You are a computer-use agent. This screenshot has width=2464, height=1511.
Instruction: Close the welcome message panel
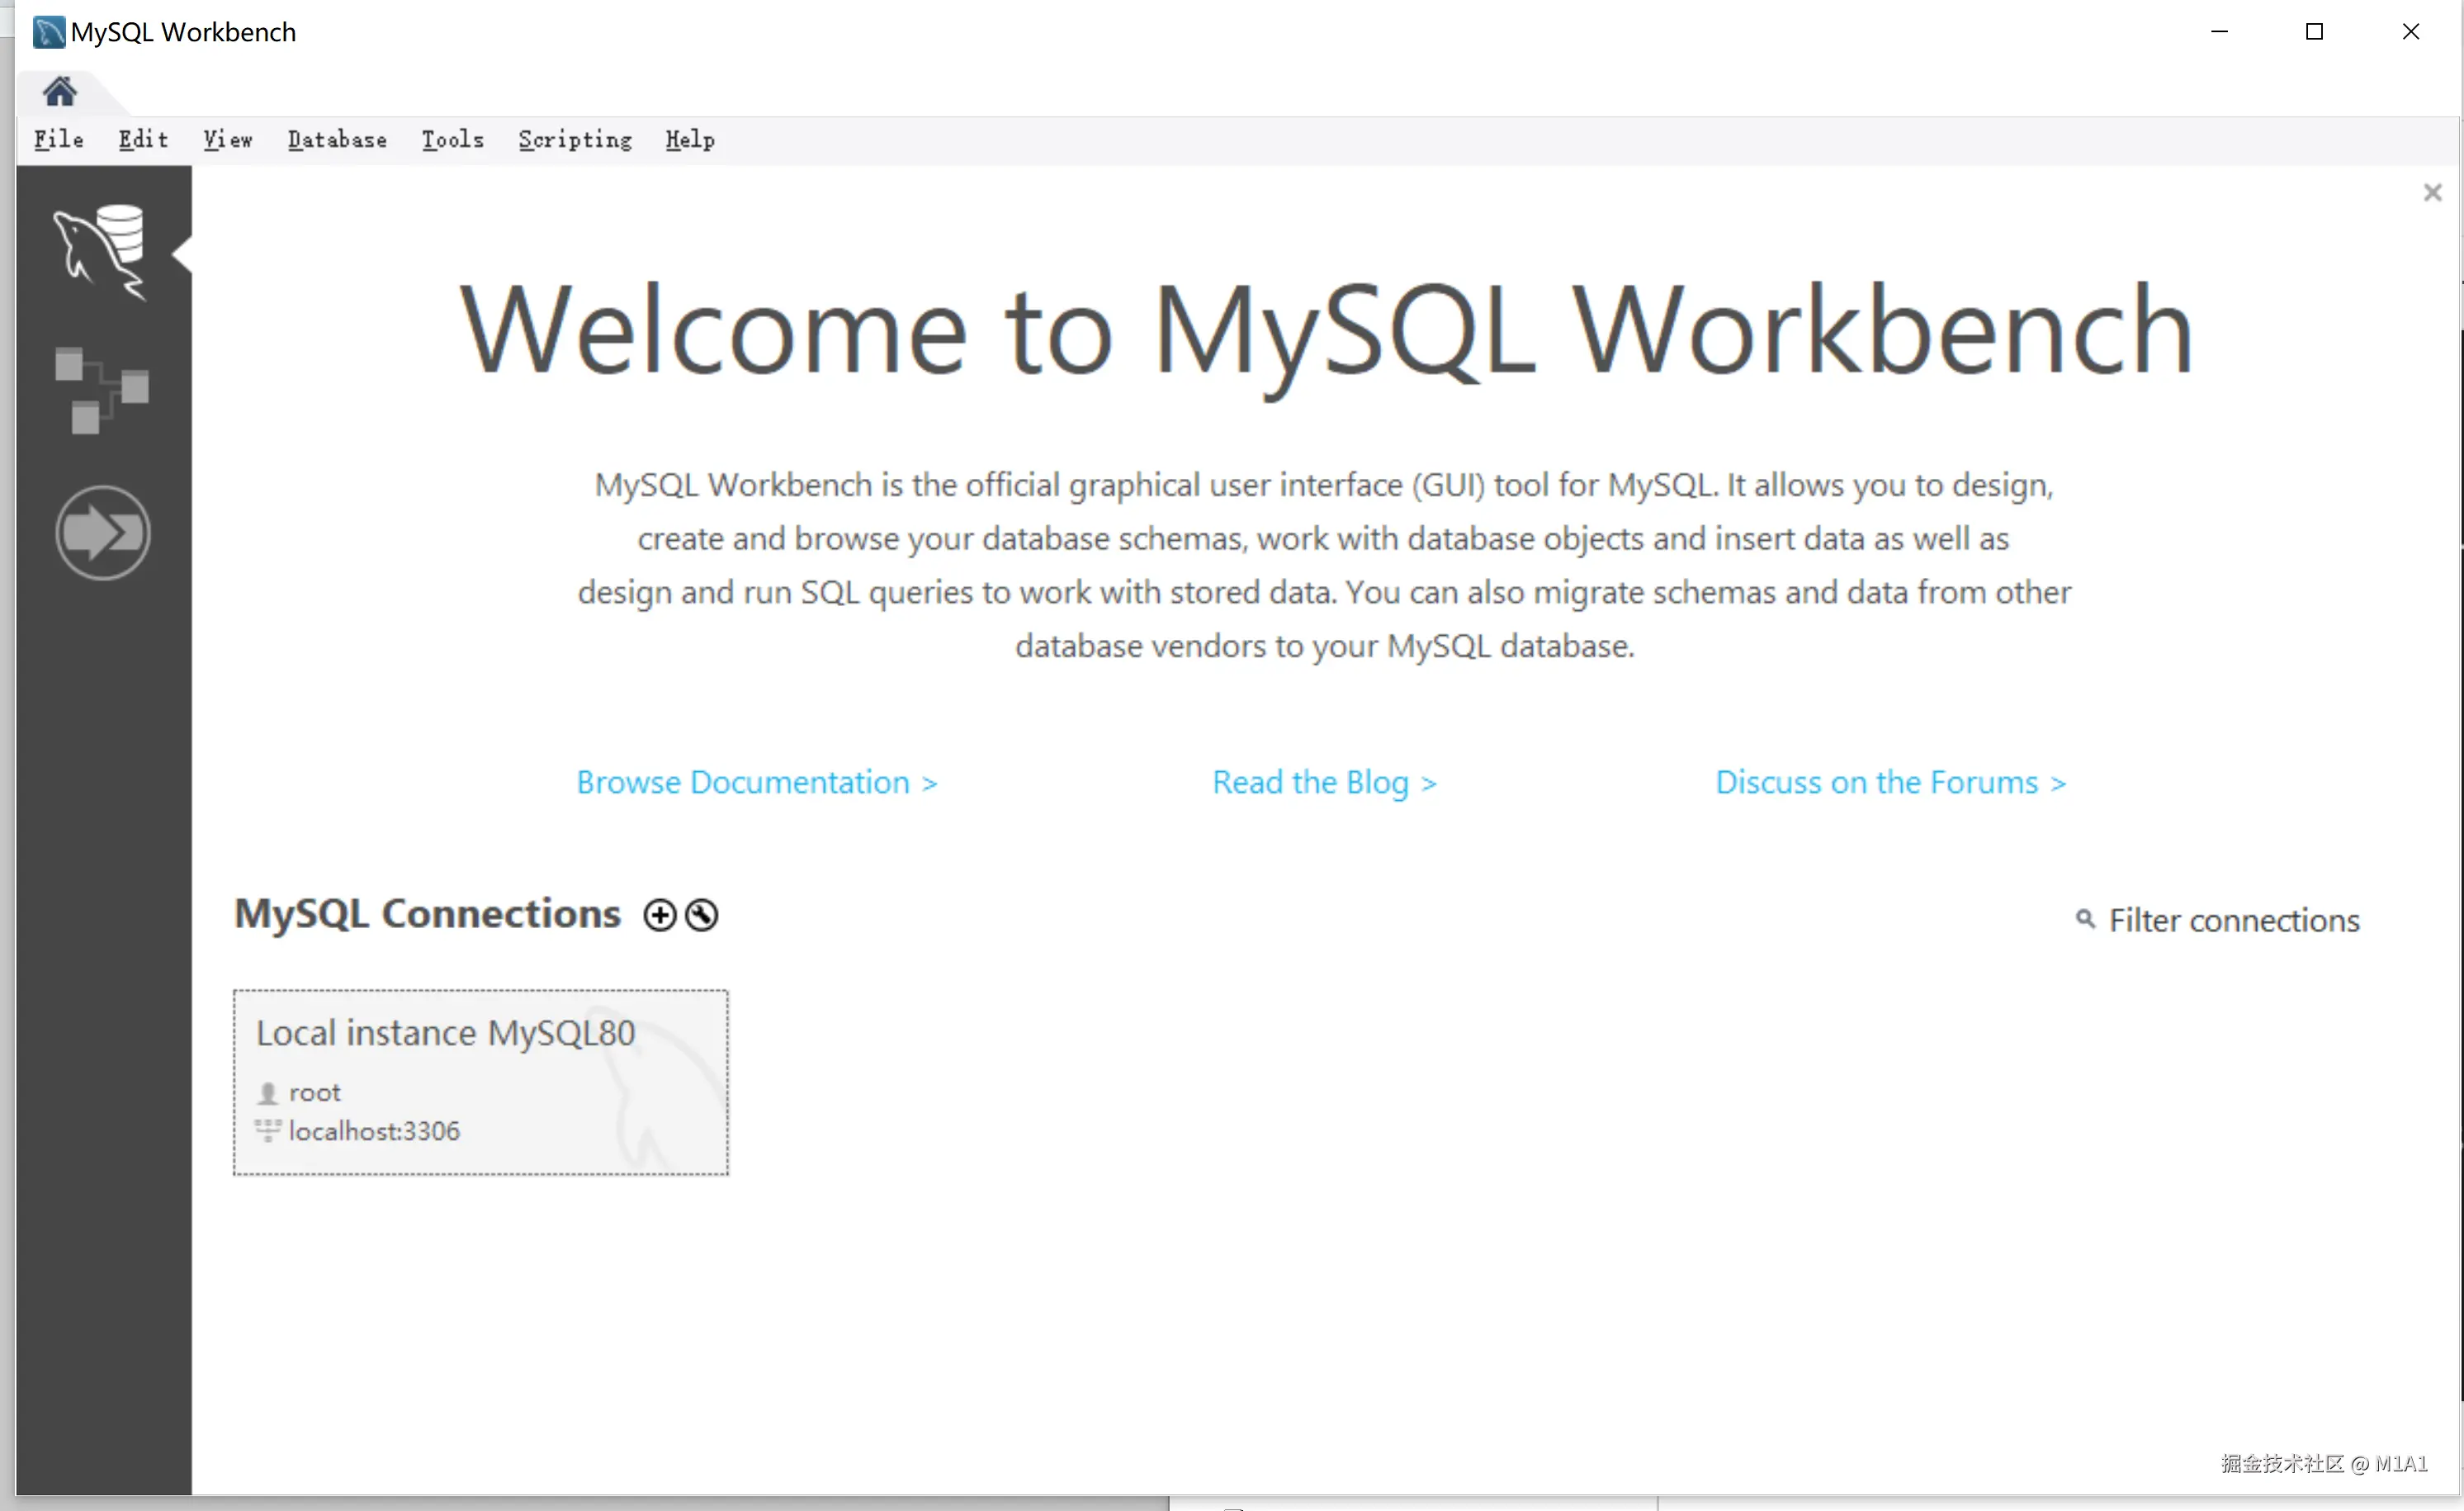[x=2432, y=192]
